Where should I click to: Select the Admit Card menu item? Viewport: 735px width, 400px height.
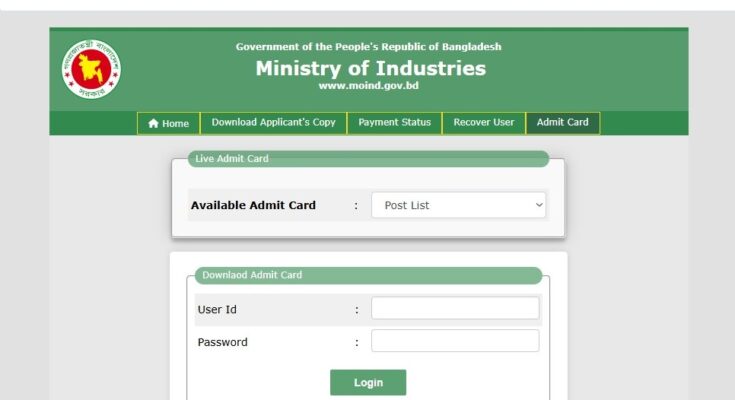562,123
